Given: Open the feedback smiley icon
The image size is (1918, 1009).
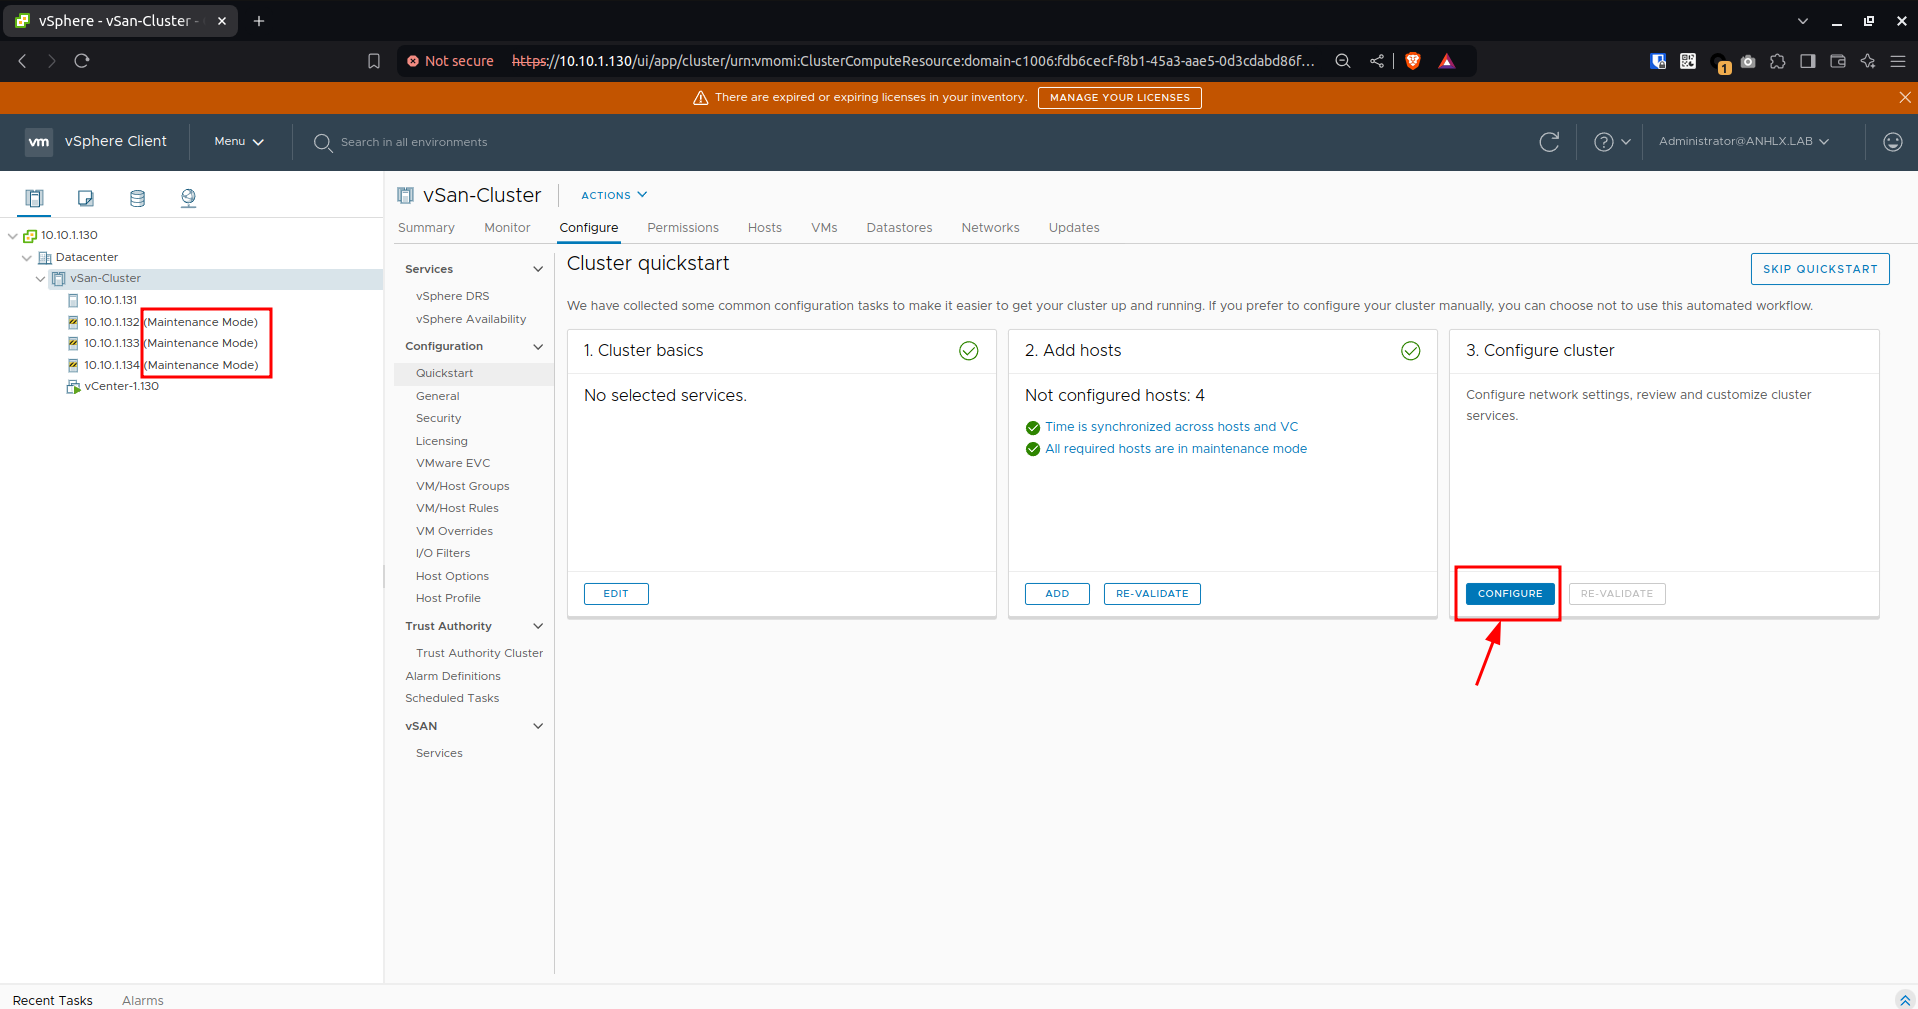Looking at the screenshot, I should pyautogui.click(x=1892, y=142).
